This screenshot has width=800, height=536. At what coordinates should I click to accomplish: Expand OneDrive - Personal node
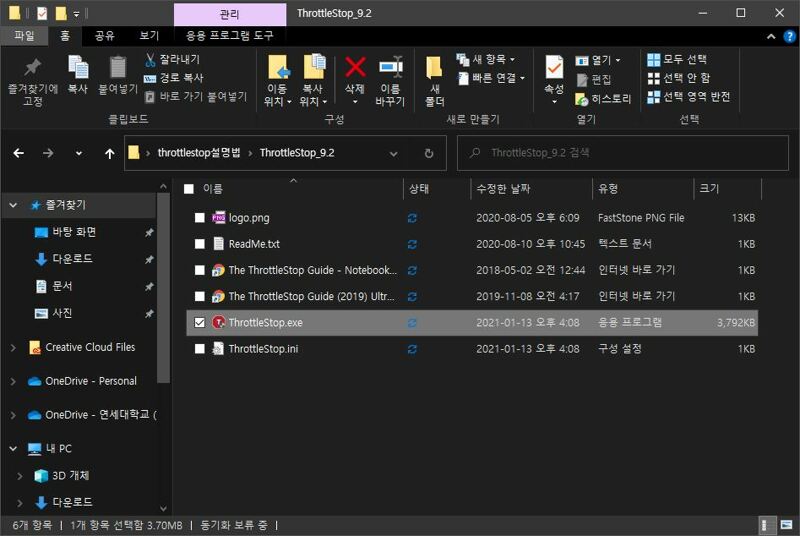pos(13,381)
